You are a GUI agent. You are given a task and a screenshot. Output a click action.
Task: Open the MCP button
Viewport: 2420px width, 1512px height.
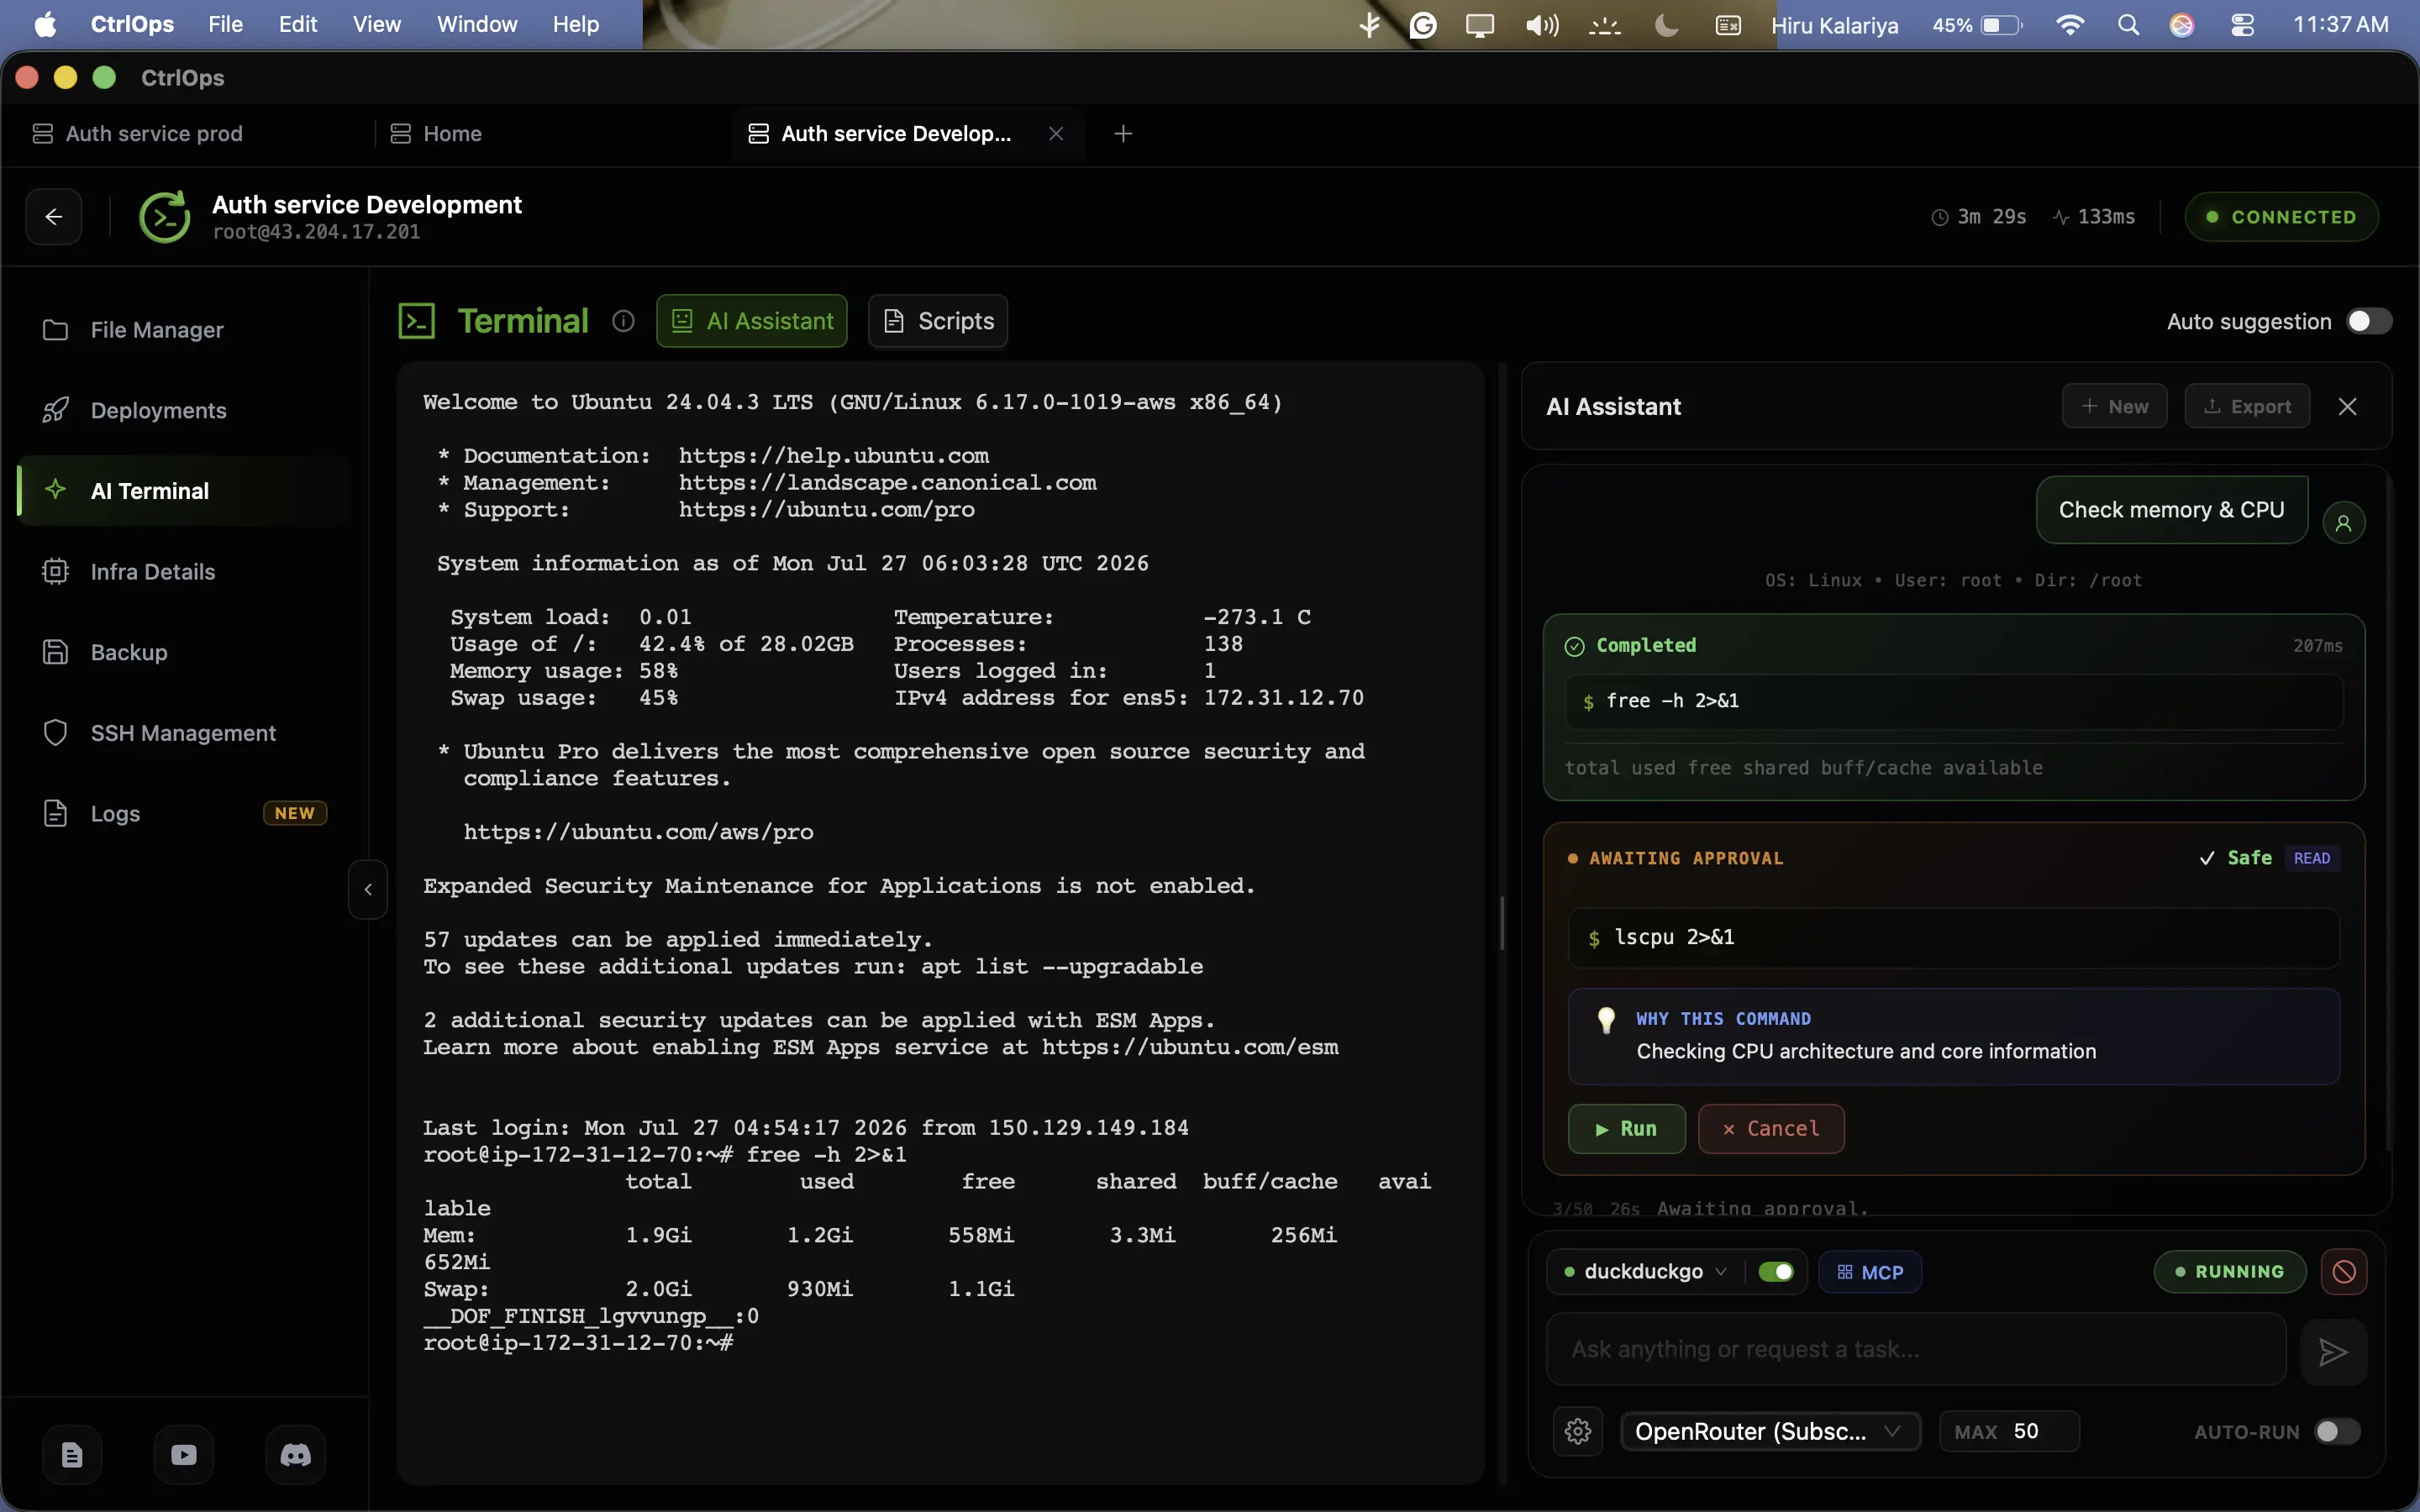click(x=1870, y=1272)
